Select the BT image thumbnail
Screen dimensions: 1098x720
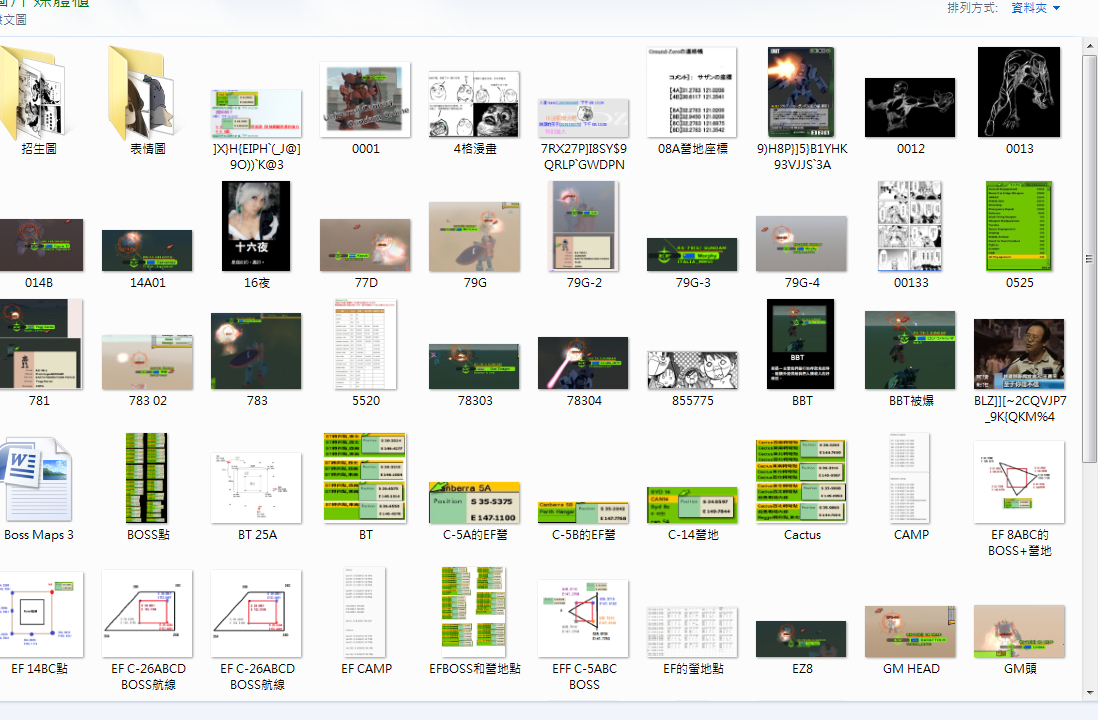click(366, 478)
